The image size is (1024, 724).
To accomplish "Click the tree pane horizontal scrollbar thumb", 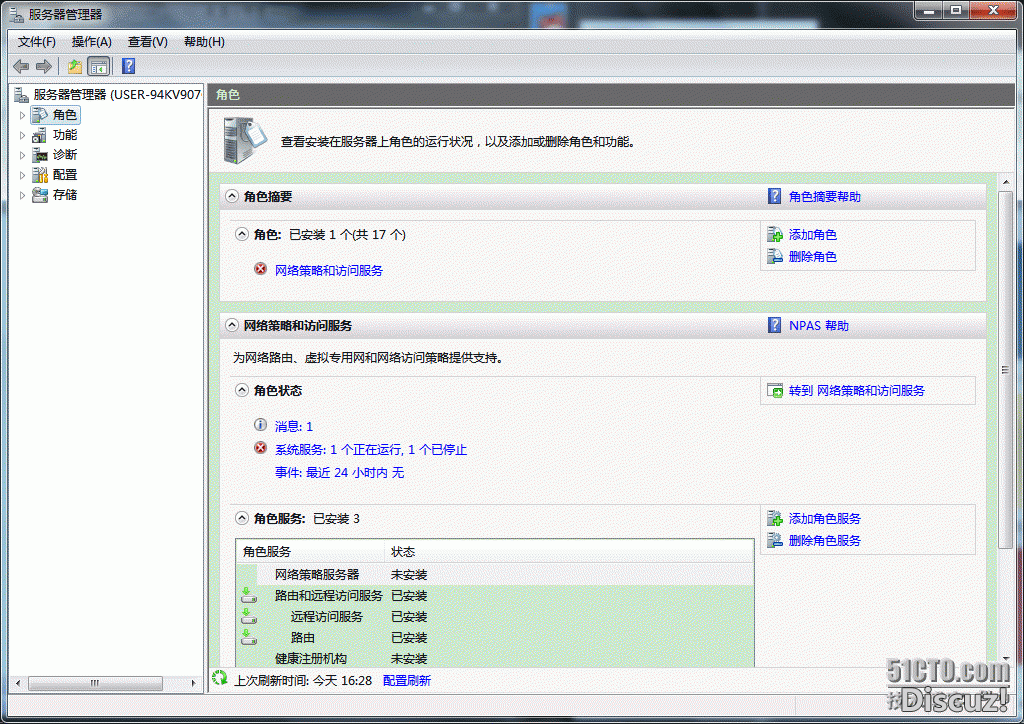I will (95, 683).
